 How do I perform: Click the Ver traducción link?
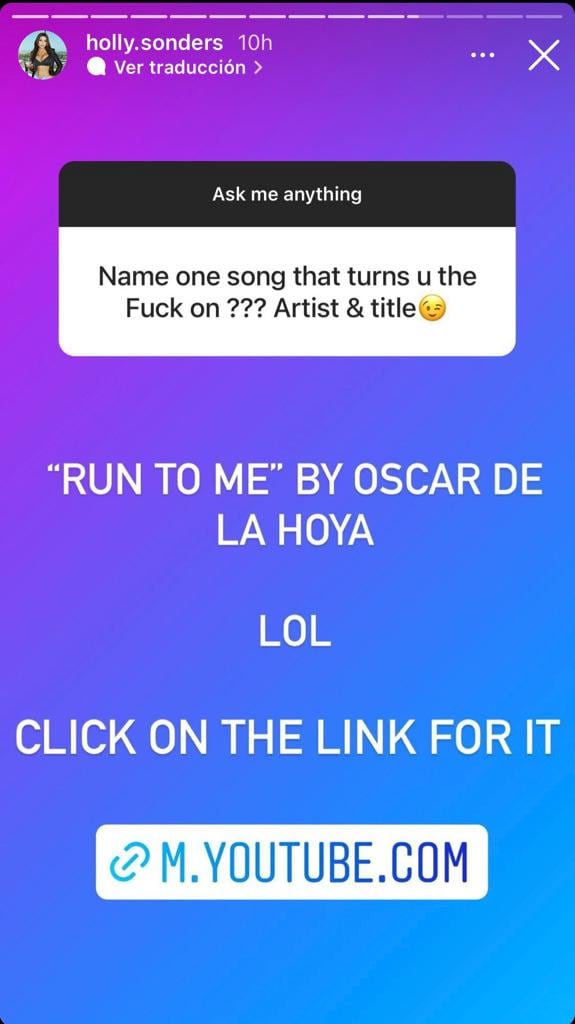pyautogui.click(x=180, y=67)
